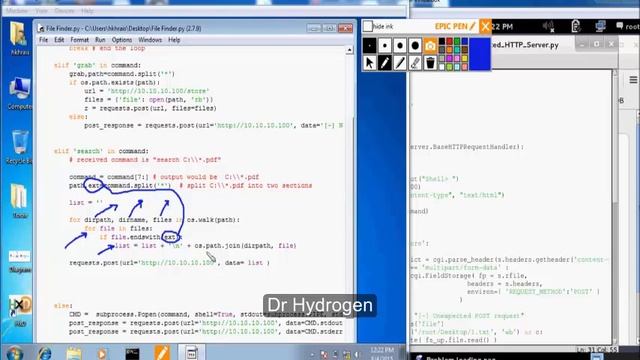Click the "for file in files:" code line

tap(118, 229)
